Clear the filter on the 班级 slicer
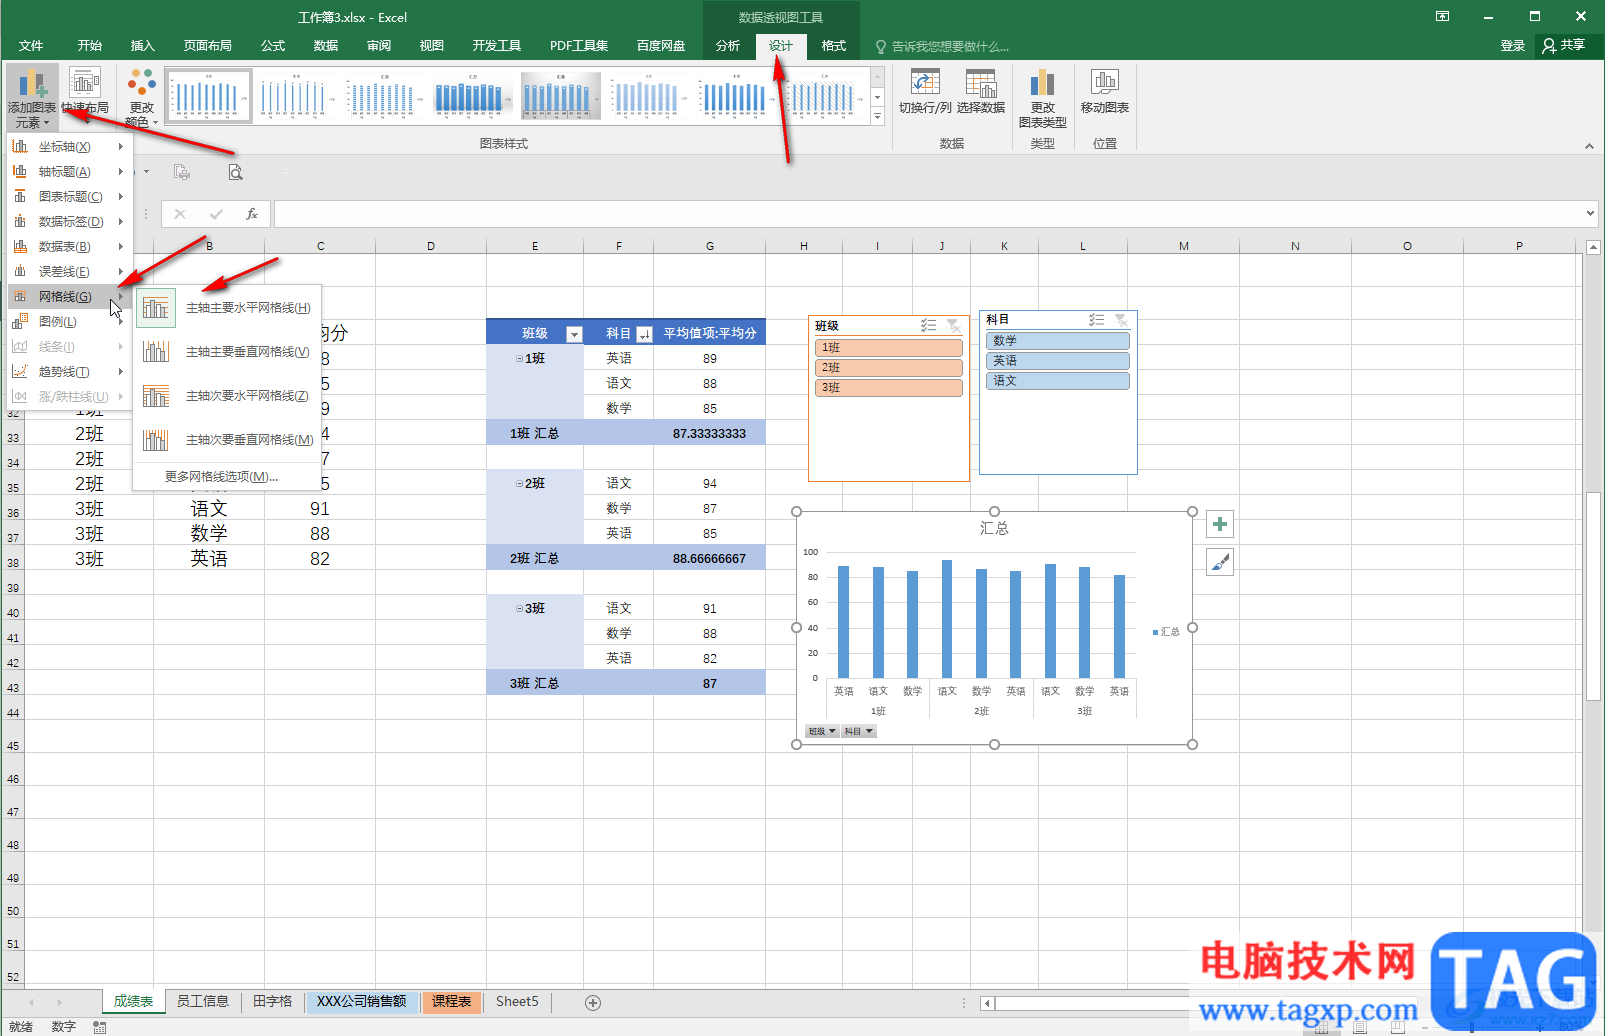The image size is (1605, 1036). (954, 326)
